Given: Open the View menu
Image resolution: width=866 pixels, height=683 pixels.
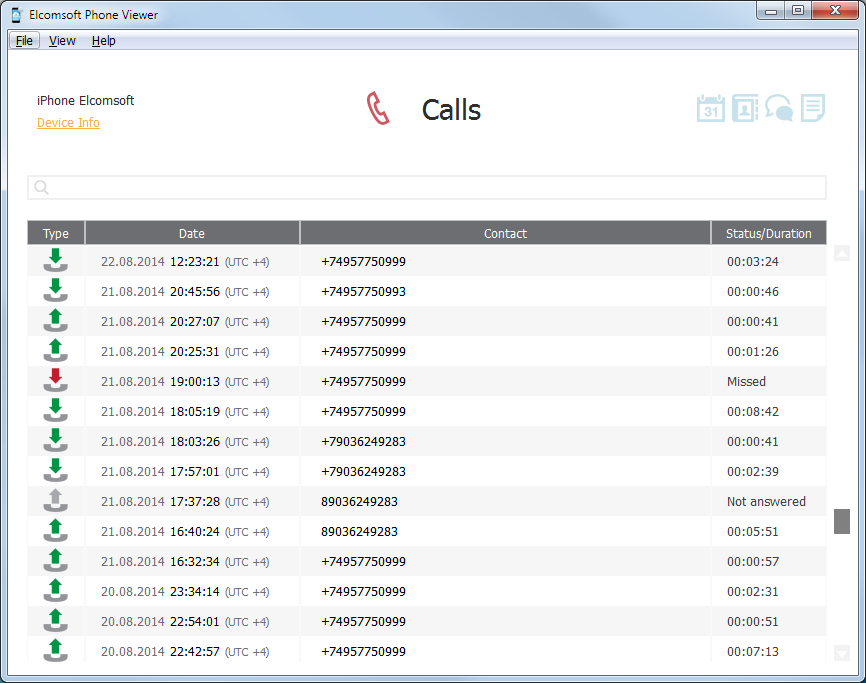Looking at the screenshot, I should coord(62,41).
